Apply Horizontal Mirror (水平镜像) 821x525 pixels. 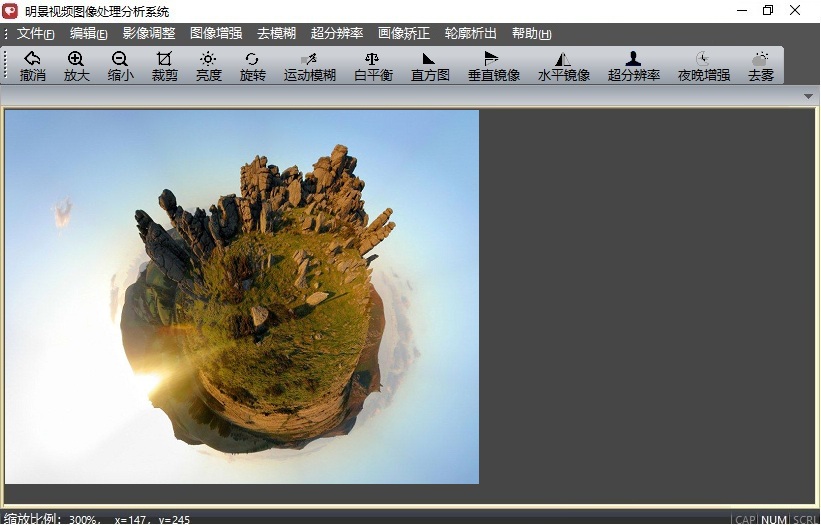563,66
